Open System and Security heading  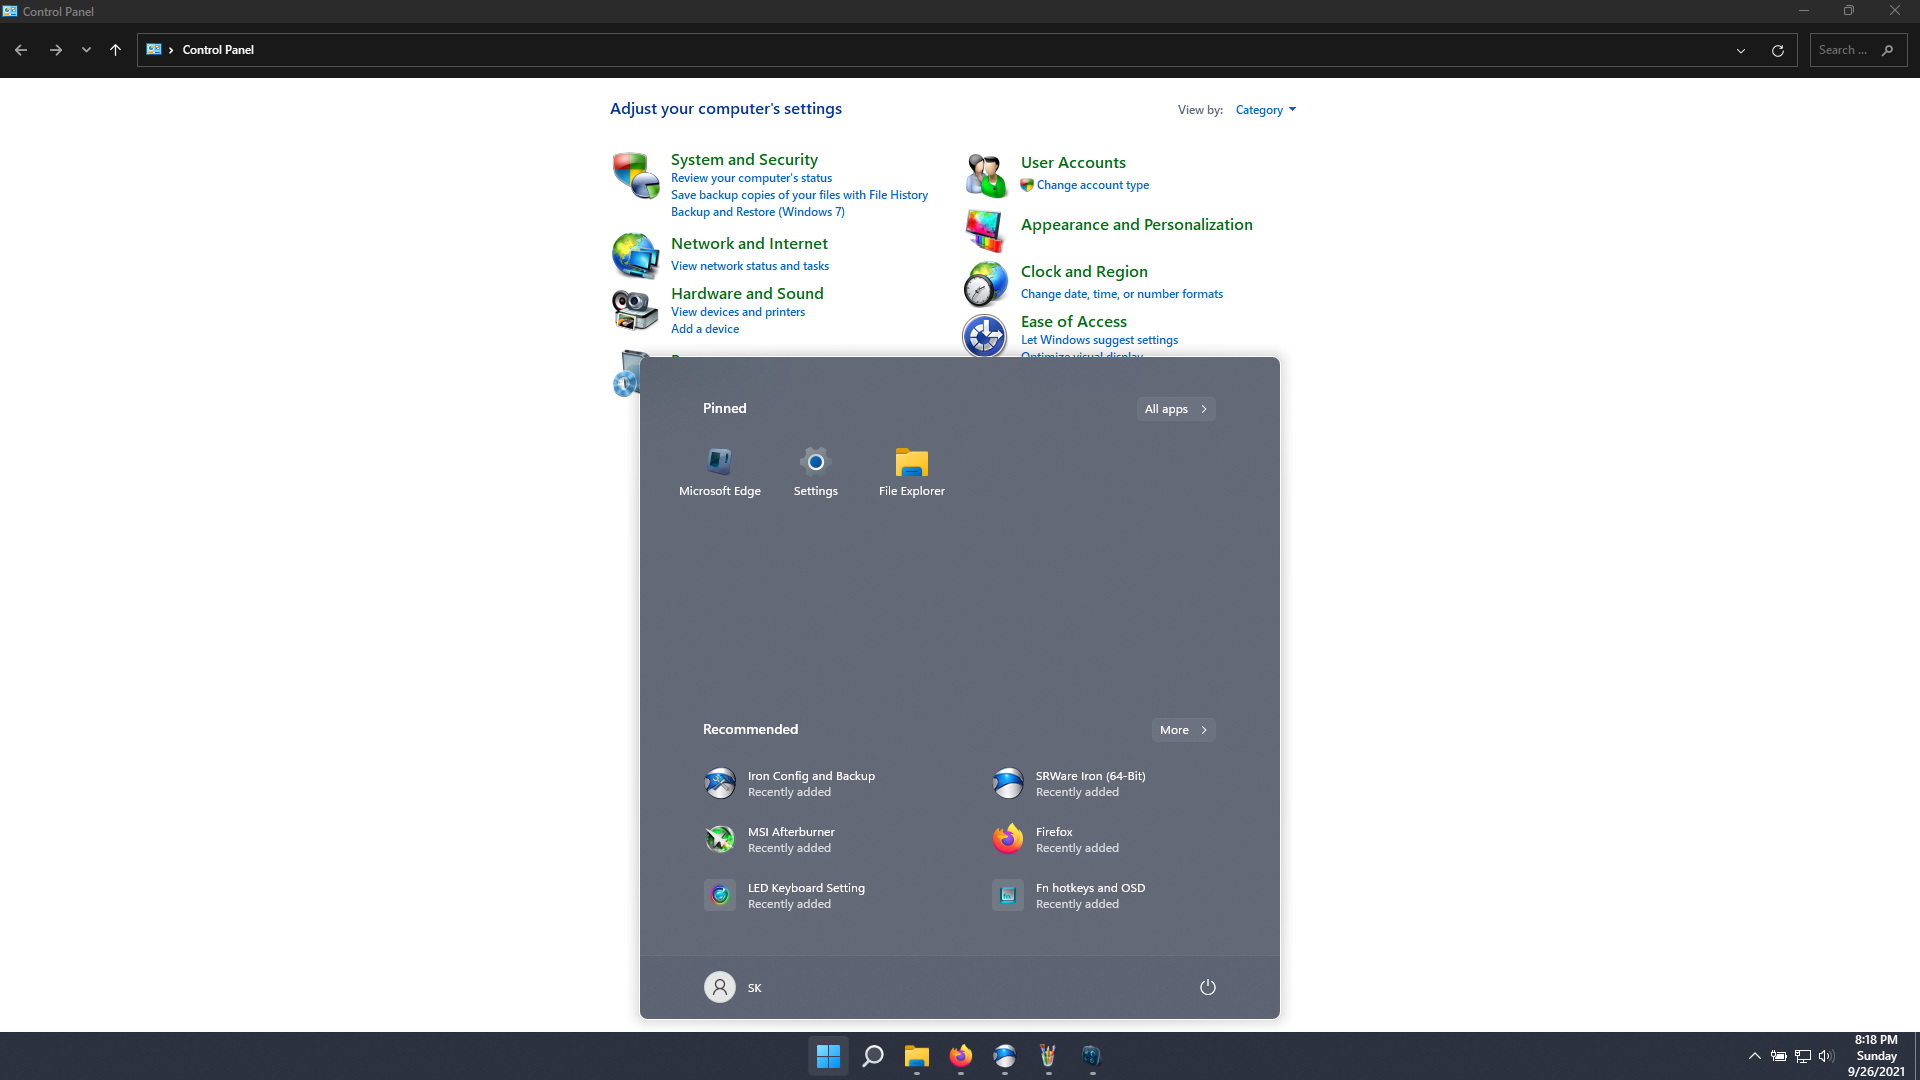coord(744,160)
